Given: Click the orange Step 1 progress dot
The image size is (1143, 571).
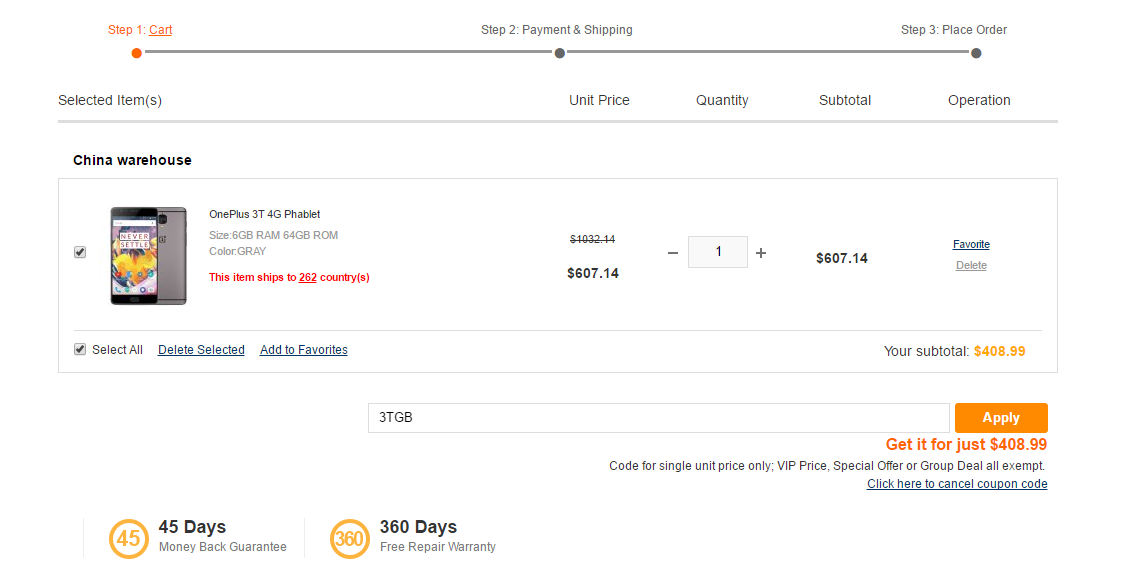Looking at the screenshot, I should click(x=136, y=53).
